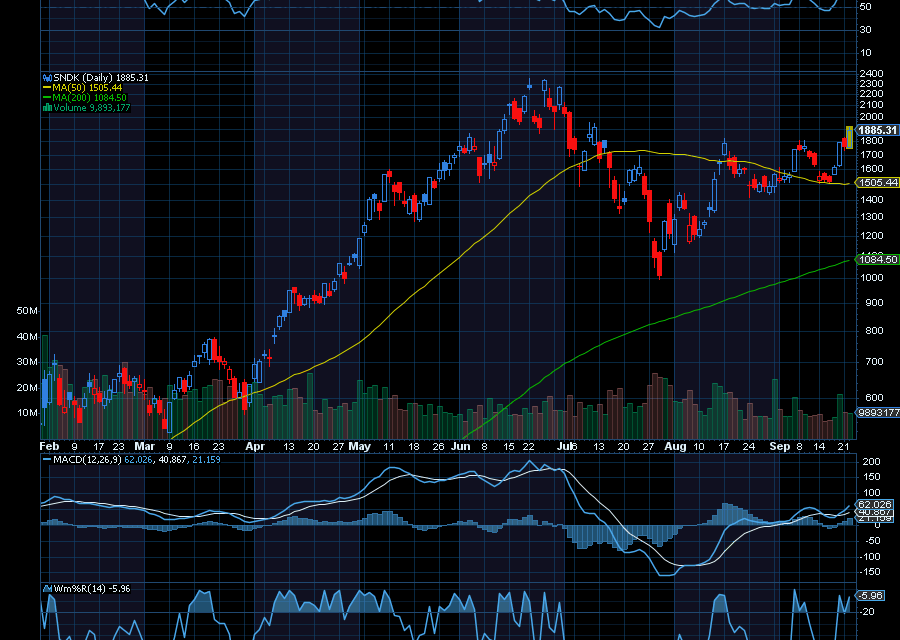
Task: Click the candlestick icon beside SNDK (Daily)
Action: click(47, 77)
